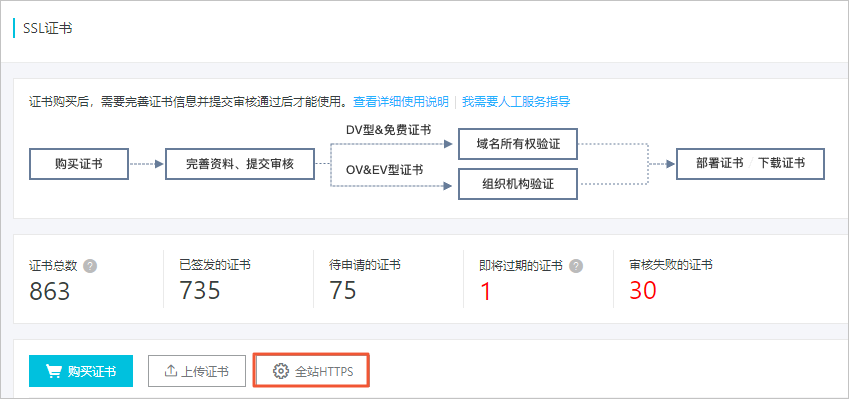Open the 全站HTTPS settings button

coord(312,371)
